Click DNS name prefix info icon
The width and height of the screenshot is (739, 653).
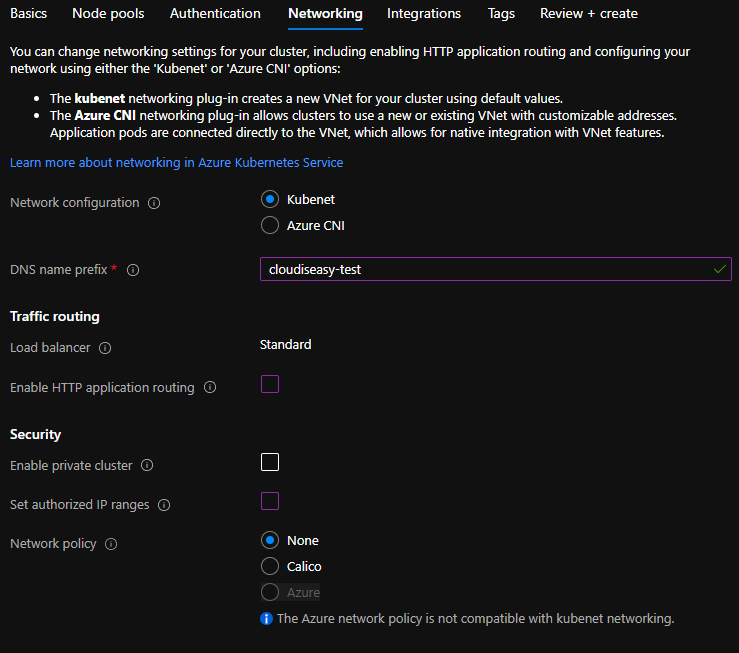(x=133, y=270)
